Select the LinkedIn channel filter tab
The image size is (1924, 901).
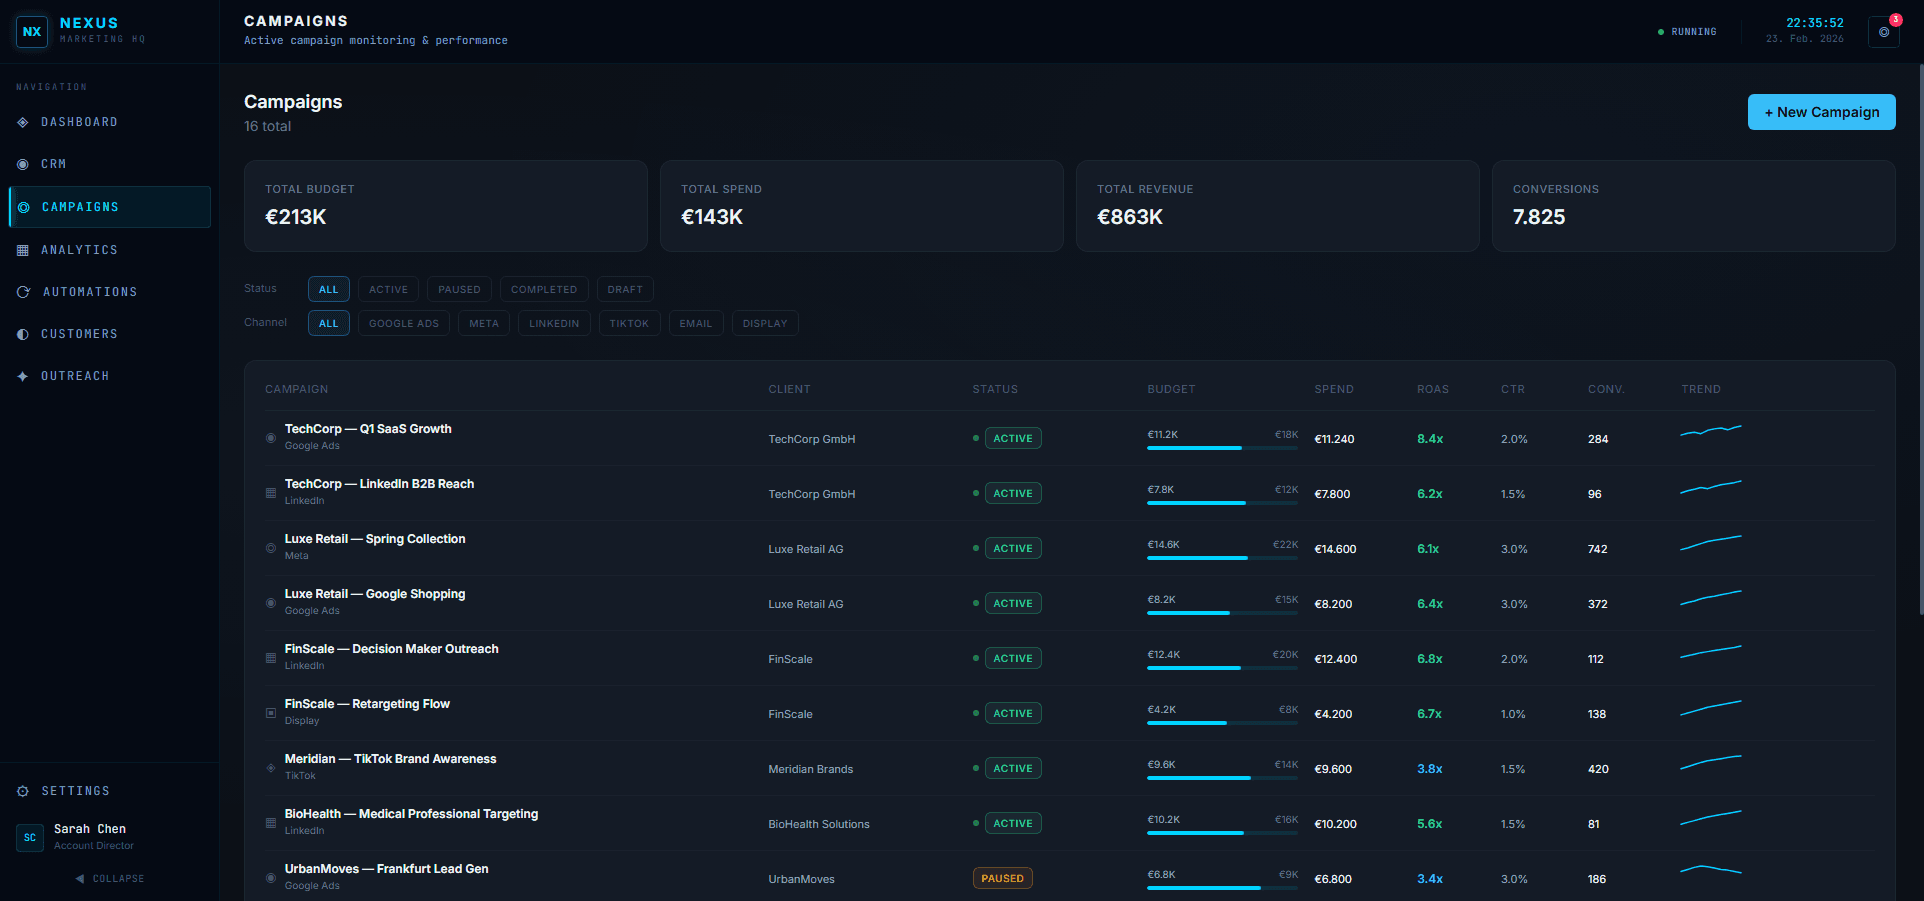(x=554, y=323)
